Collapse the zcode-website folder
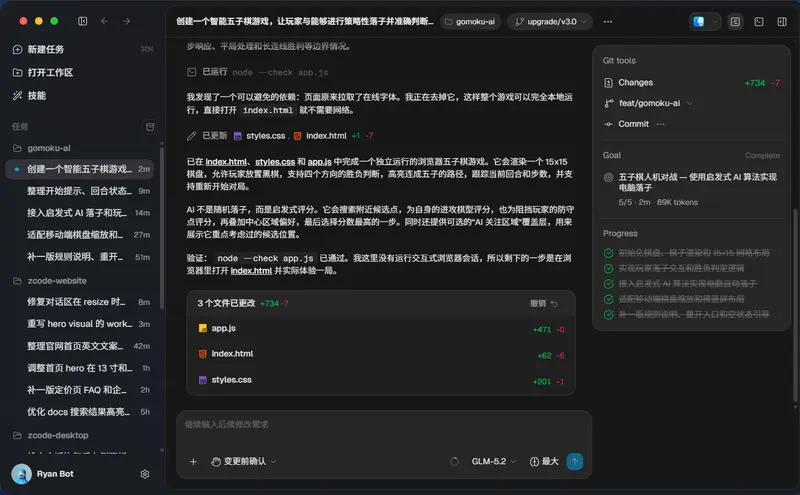800x495 pixels. pyautogui.click(x=49, y=281)
